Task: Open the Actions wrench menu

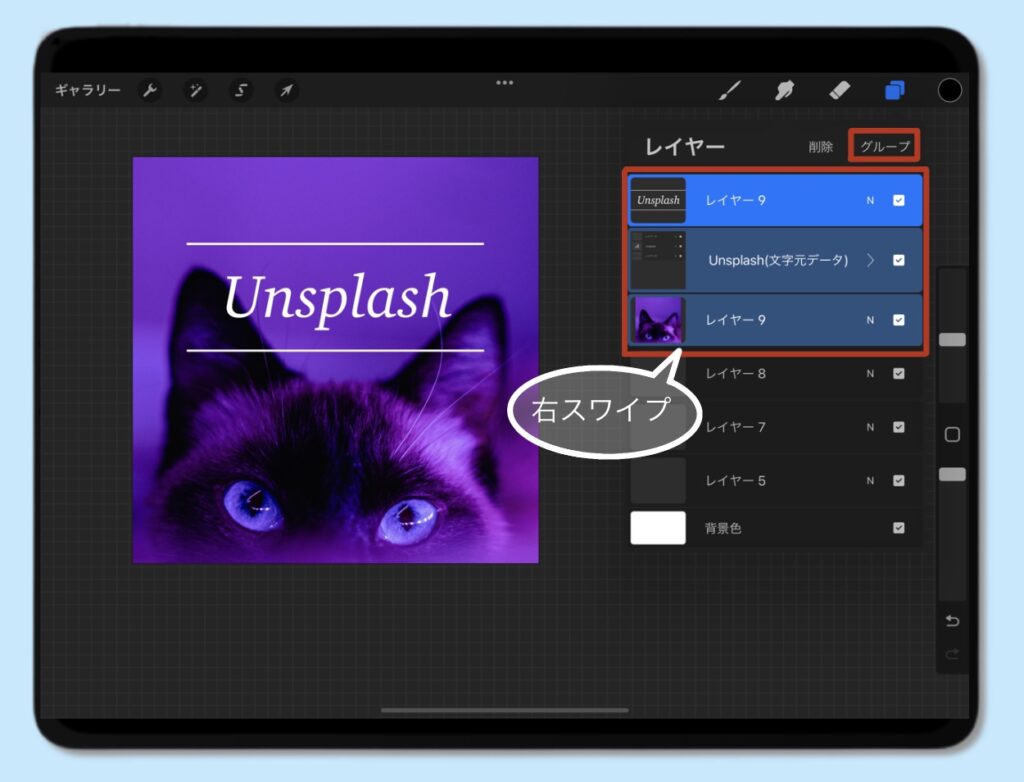Action: pos(150,90)
